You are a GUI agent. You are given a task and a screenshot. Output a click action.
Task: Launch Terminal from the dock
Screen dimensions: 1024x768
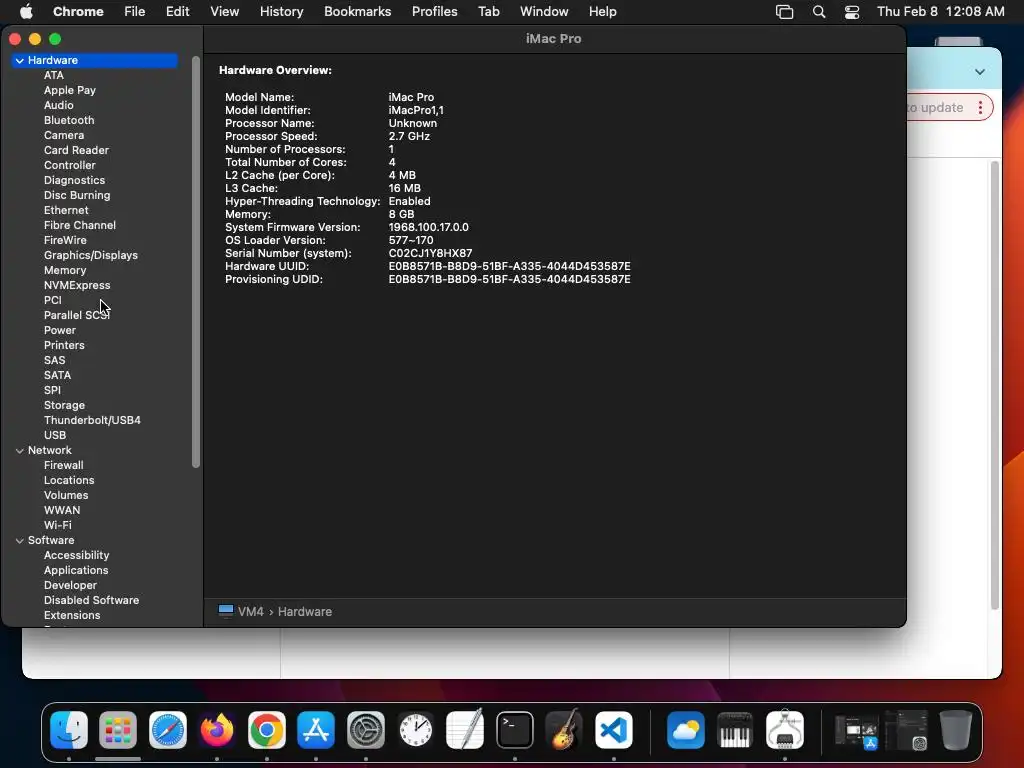pos(515,729)
